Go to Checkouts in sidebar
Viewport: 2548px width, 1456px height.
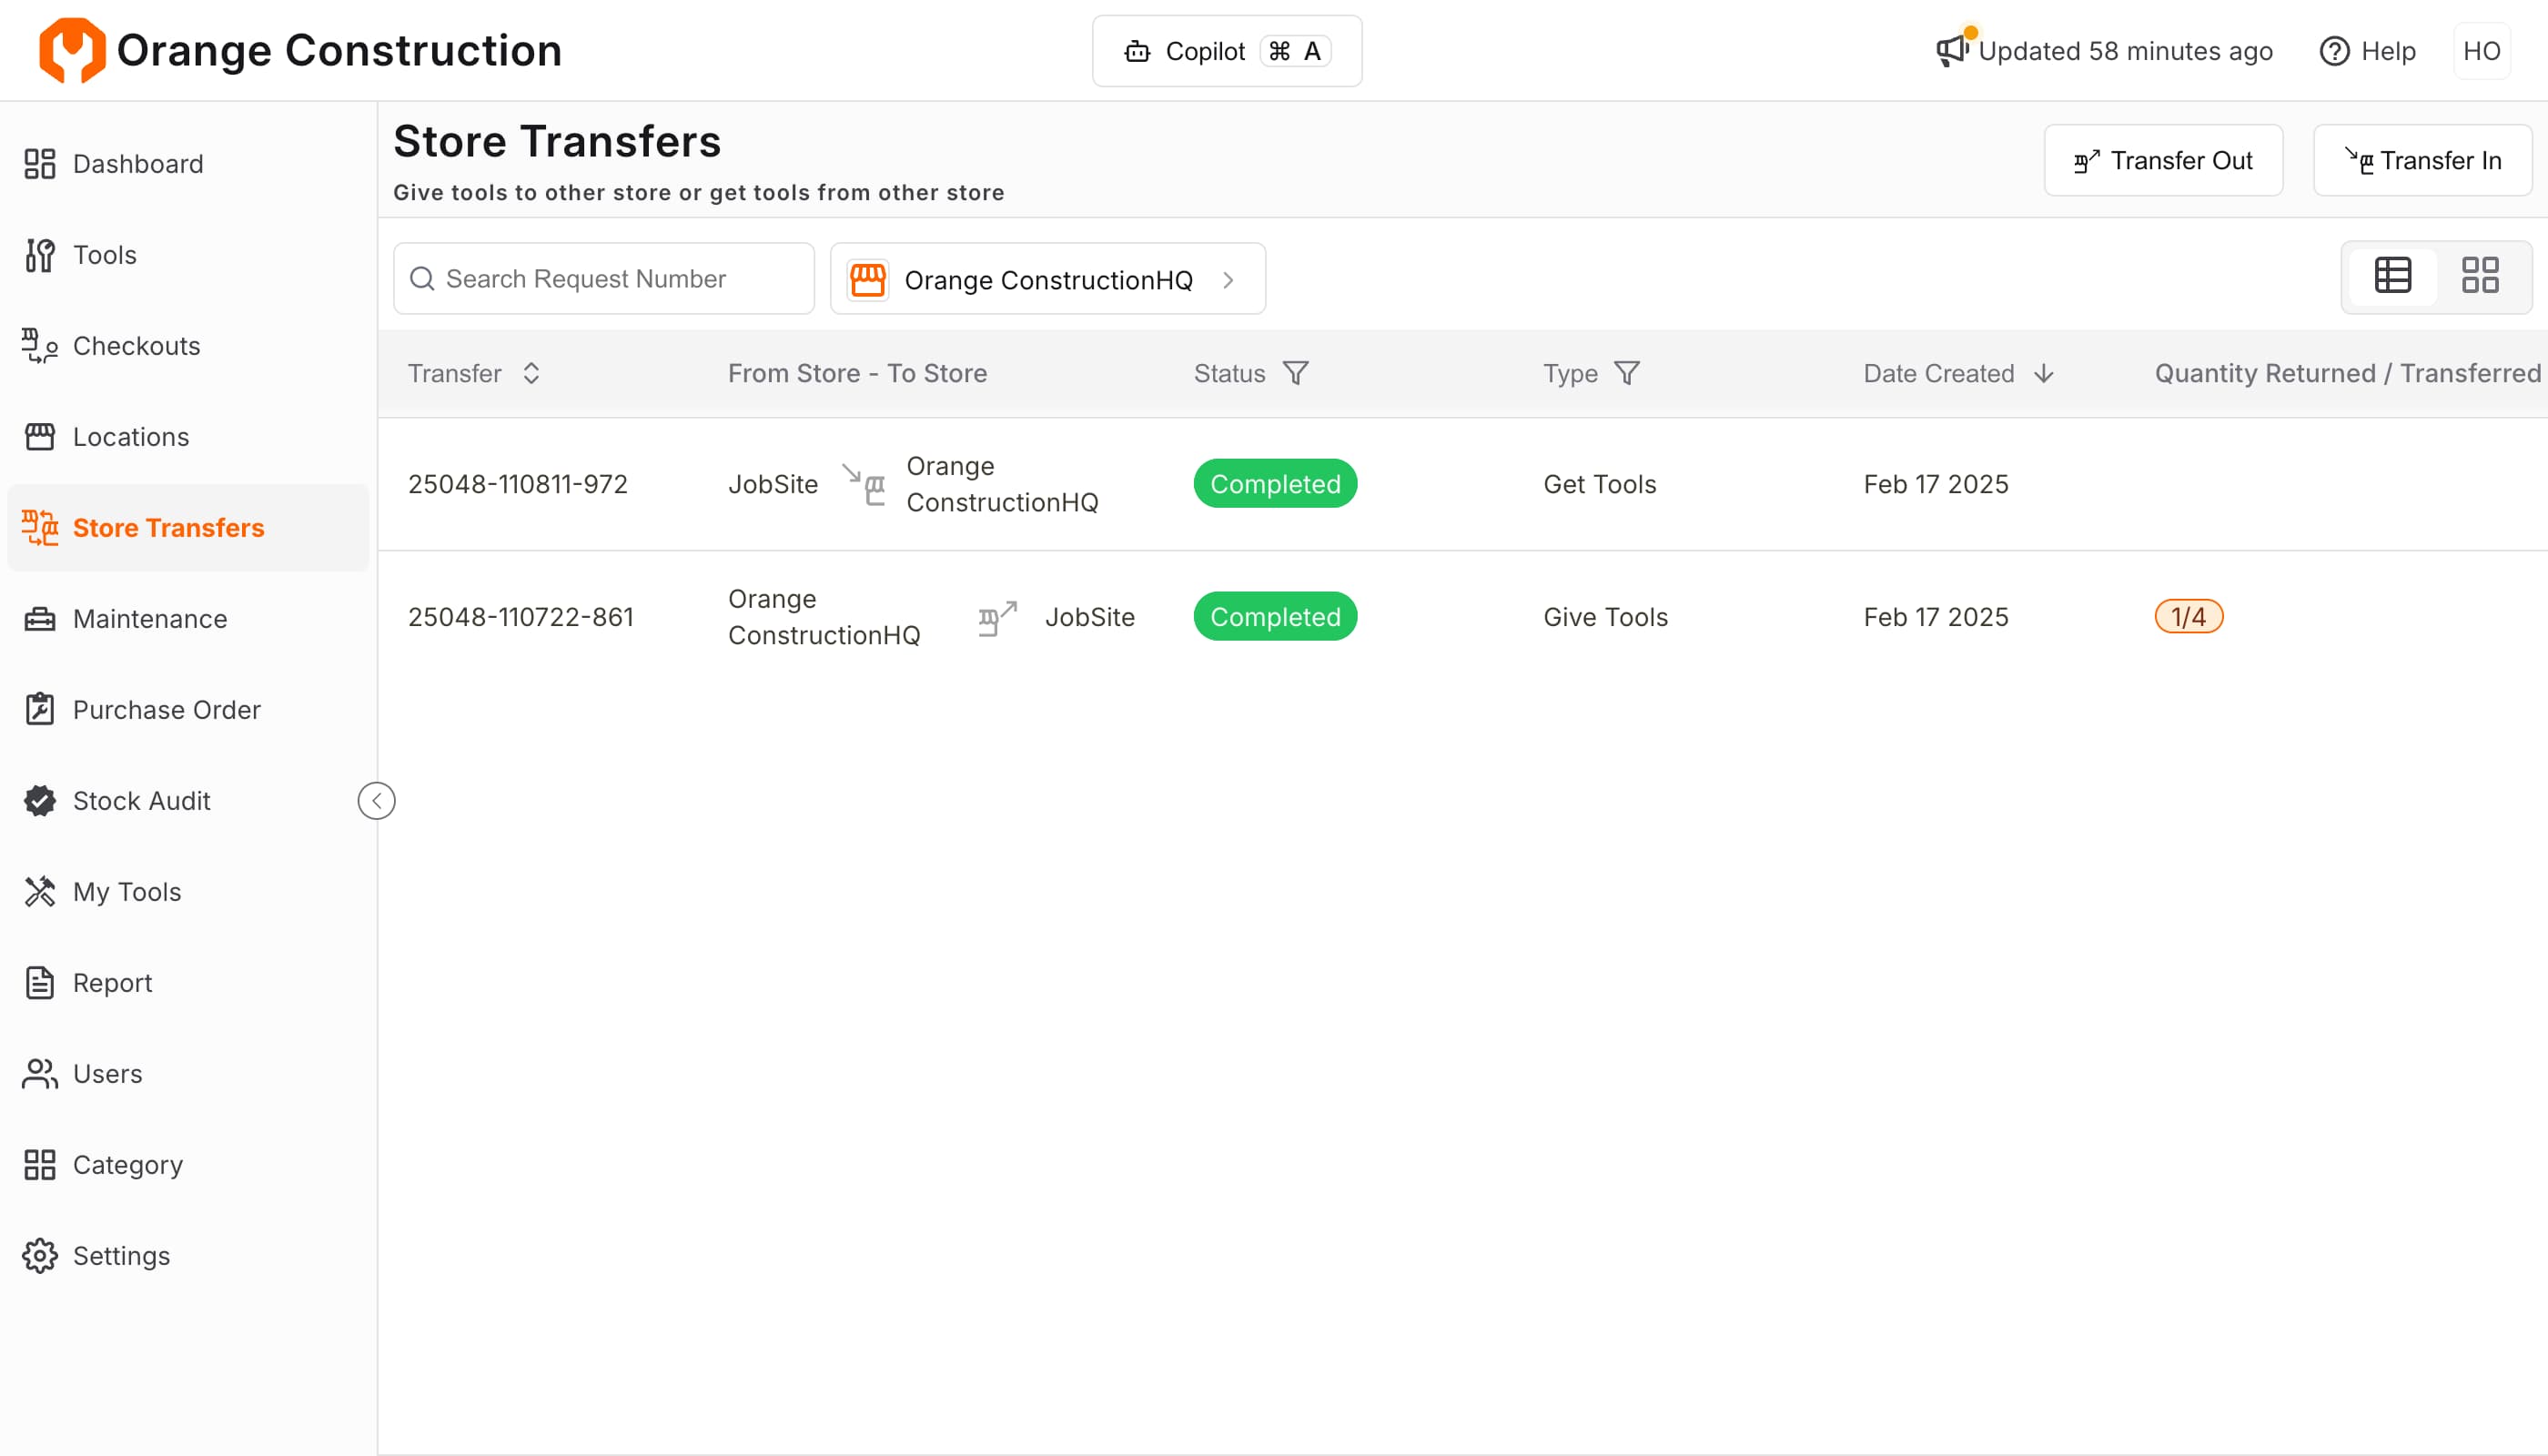pyautogui.click(x=136, y=346)
